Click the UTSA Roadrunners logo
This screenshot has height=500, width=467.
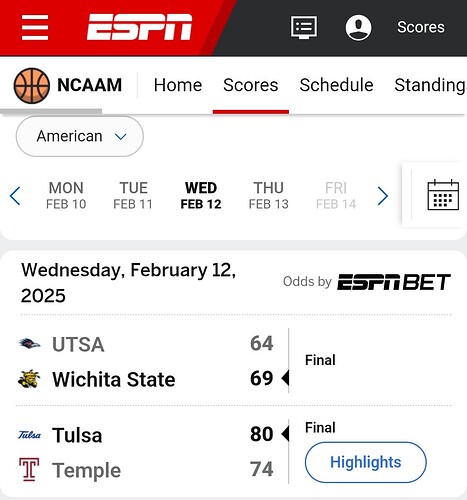pyautogui.click(x=29, y=344)
